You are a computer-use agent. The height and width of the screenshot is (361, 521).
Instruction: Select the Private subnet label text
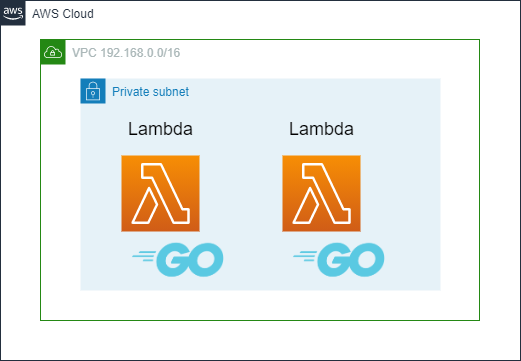pos(150,92)
